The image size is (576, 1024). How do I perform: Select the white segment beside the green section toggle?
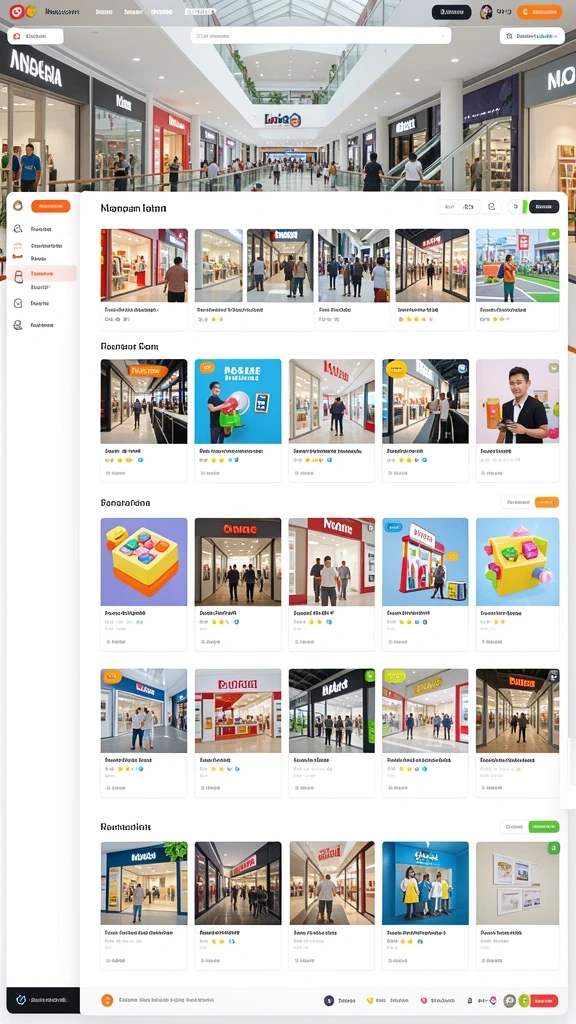[x=514, y=827]
